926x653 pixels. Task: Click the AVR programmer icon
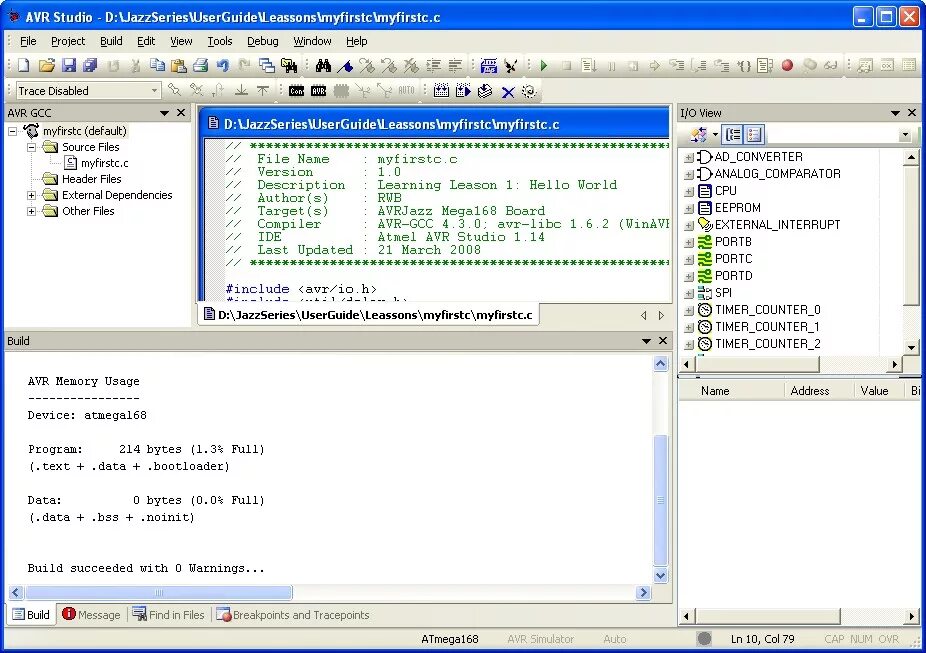[x=319, y=91]
